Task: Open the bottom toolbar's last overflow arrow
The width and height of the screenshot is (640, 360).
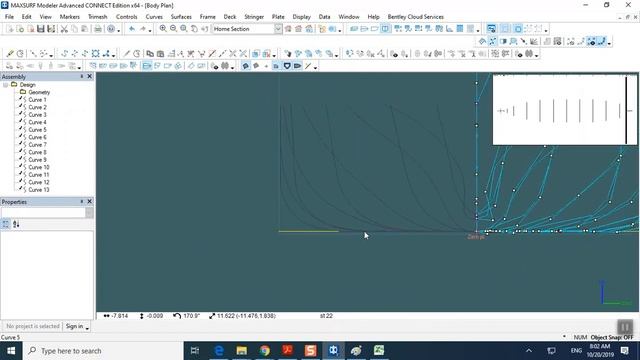Action: pyautogui.click(x=315, y=67)
